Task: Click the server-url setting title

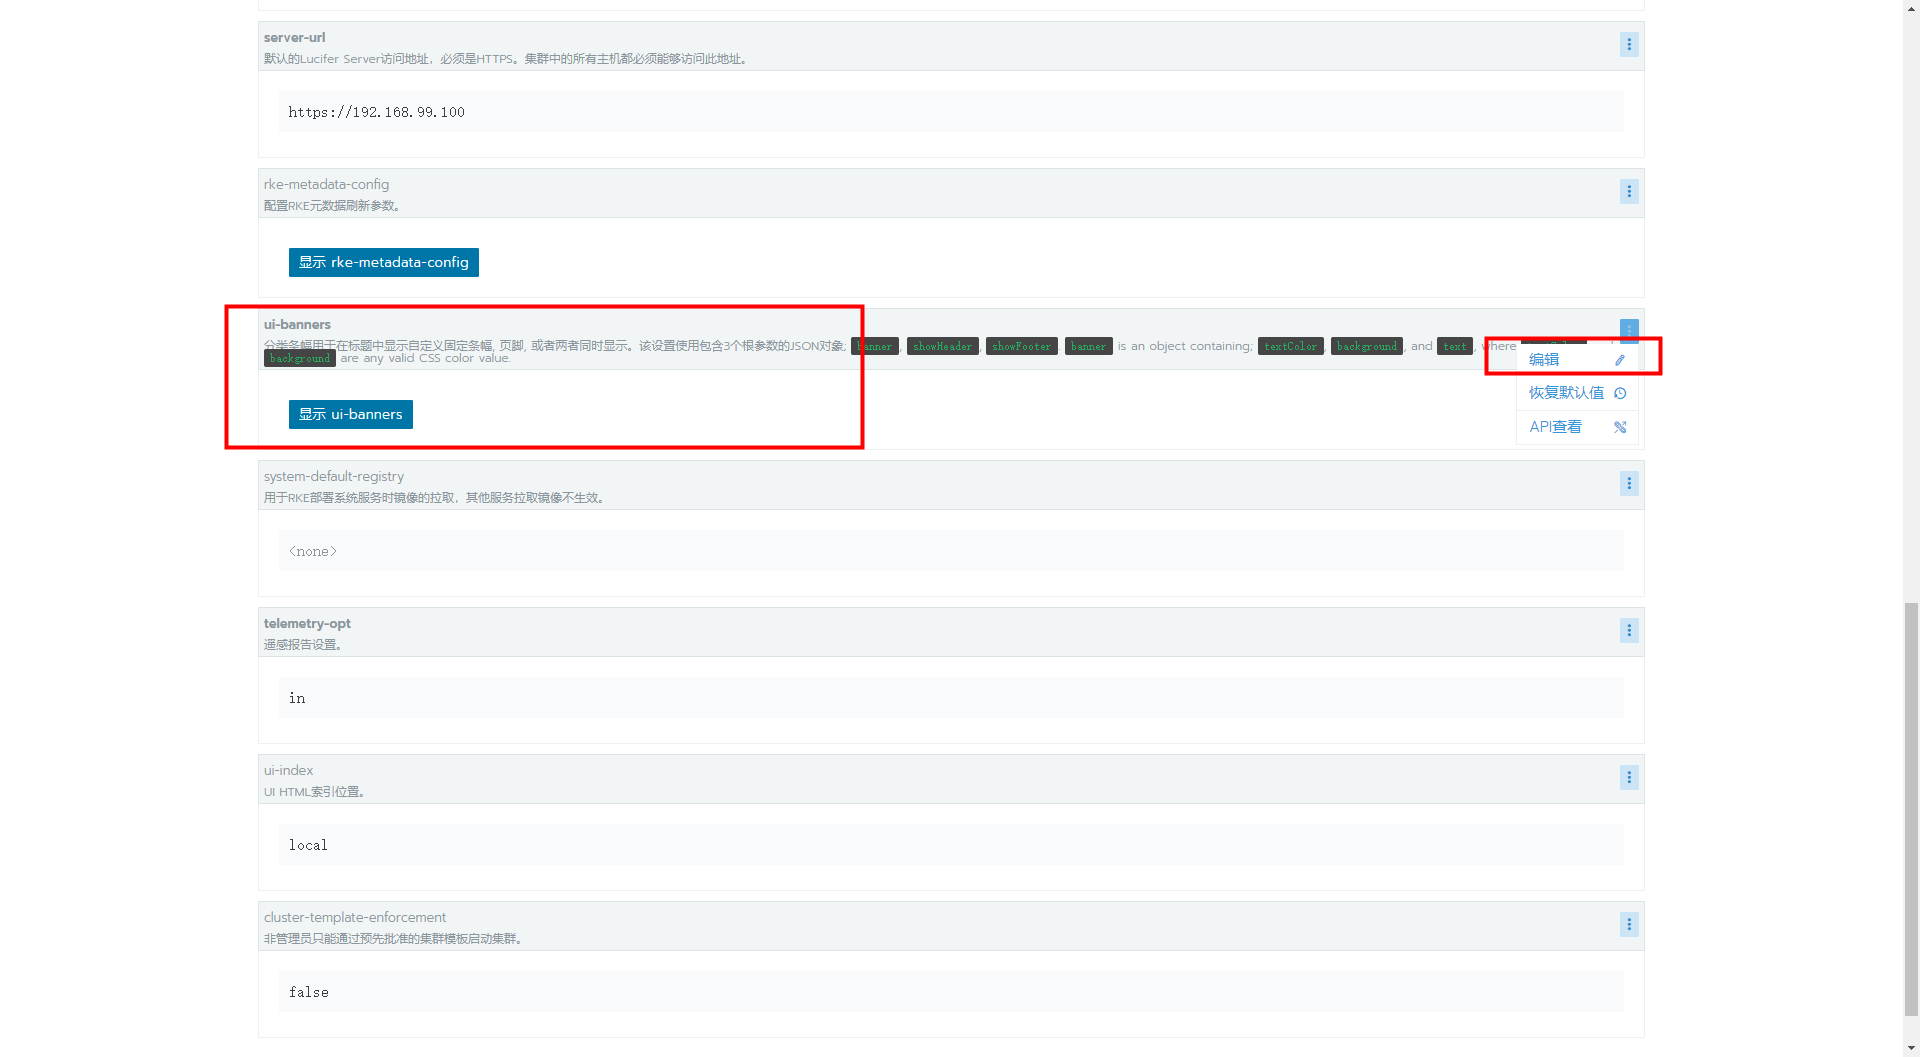Action: (294, 37)
